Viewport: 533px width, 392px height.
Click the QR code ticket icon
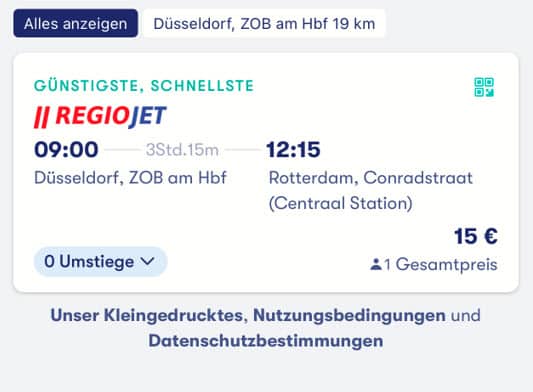484,87
